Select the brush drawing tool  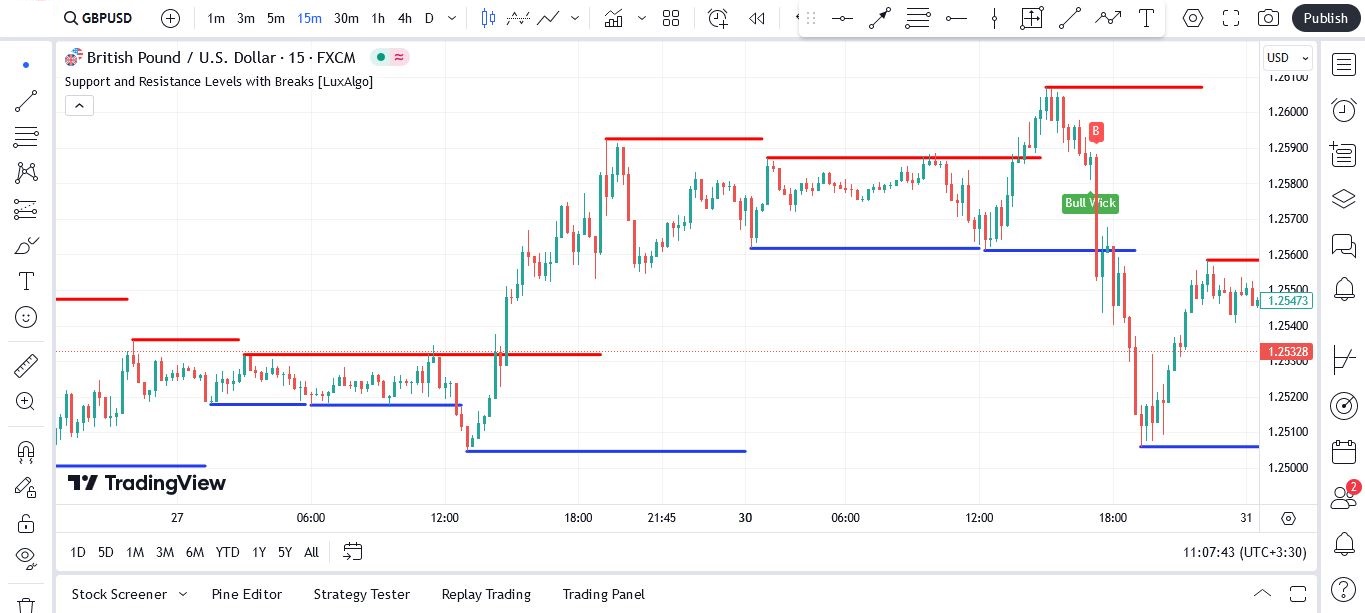(26, 245)
